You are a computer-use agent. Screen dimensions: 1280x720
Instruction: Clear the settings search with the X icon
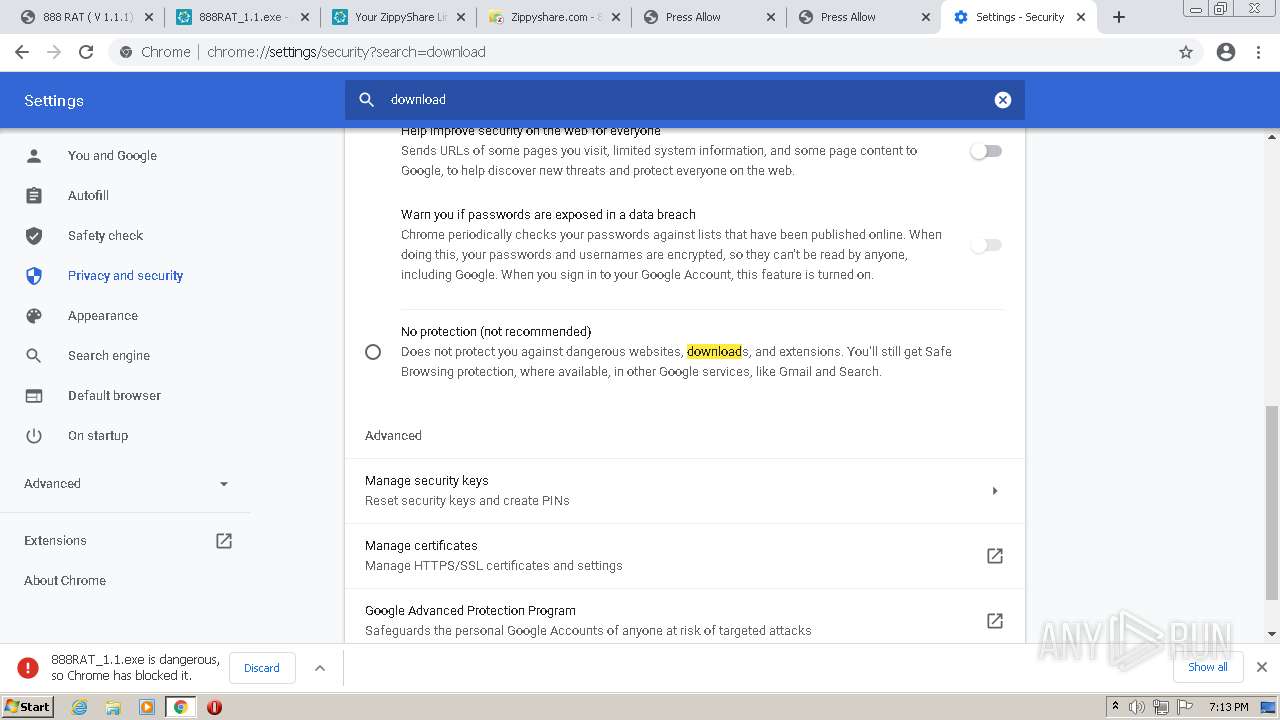1003,100
